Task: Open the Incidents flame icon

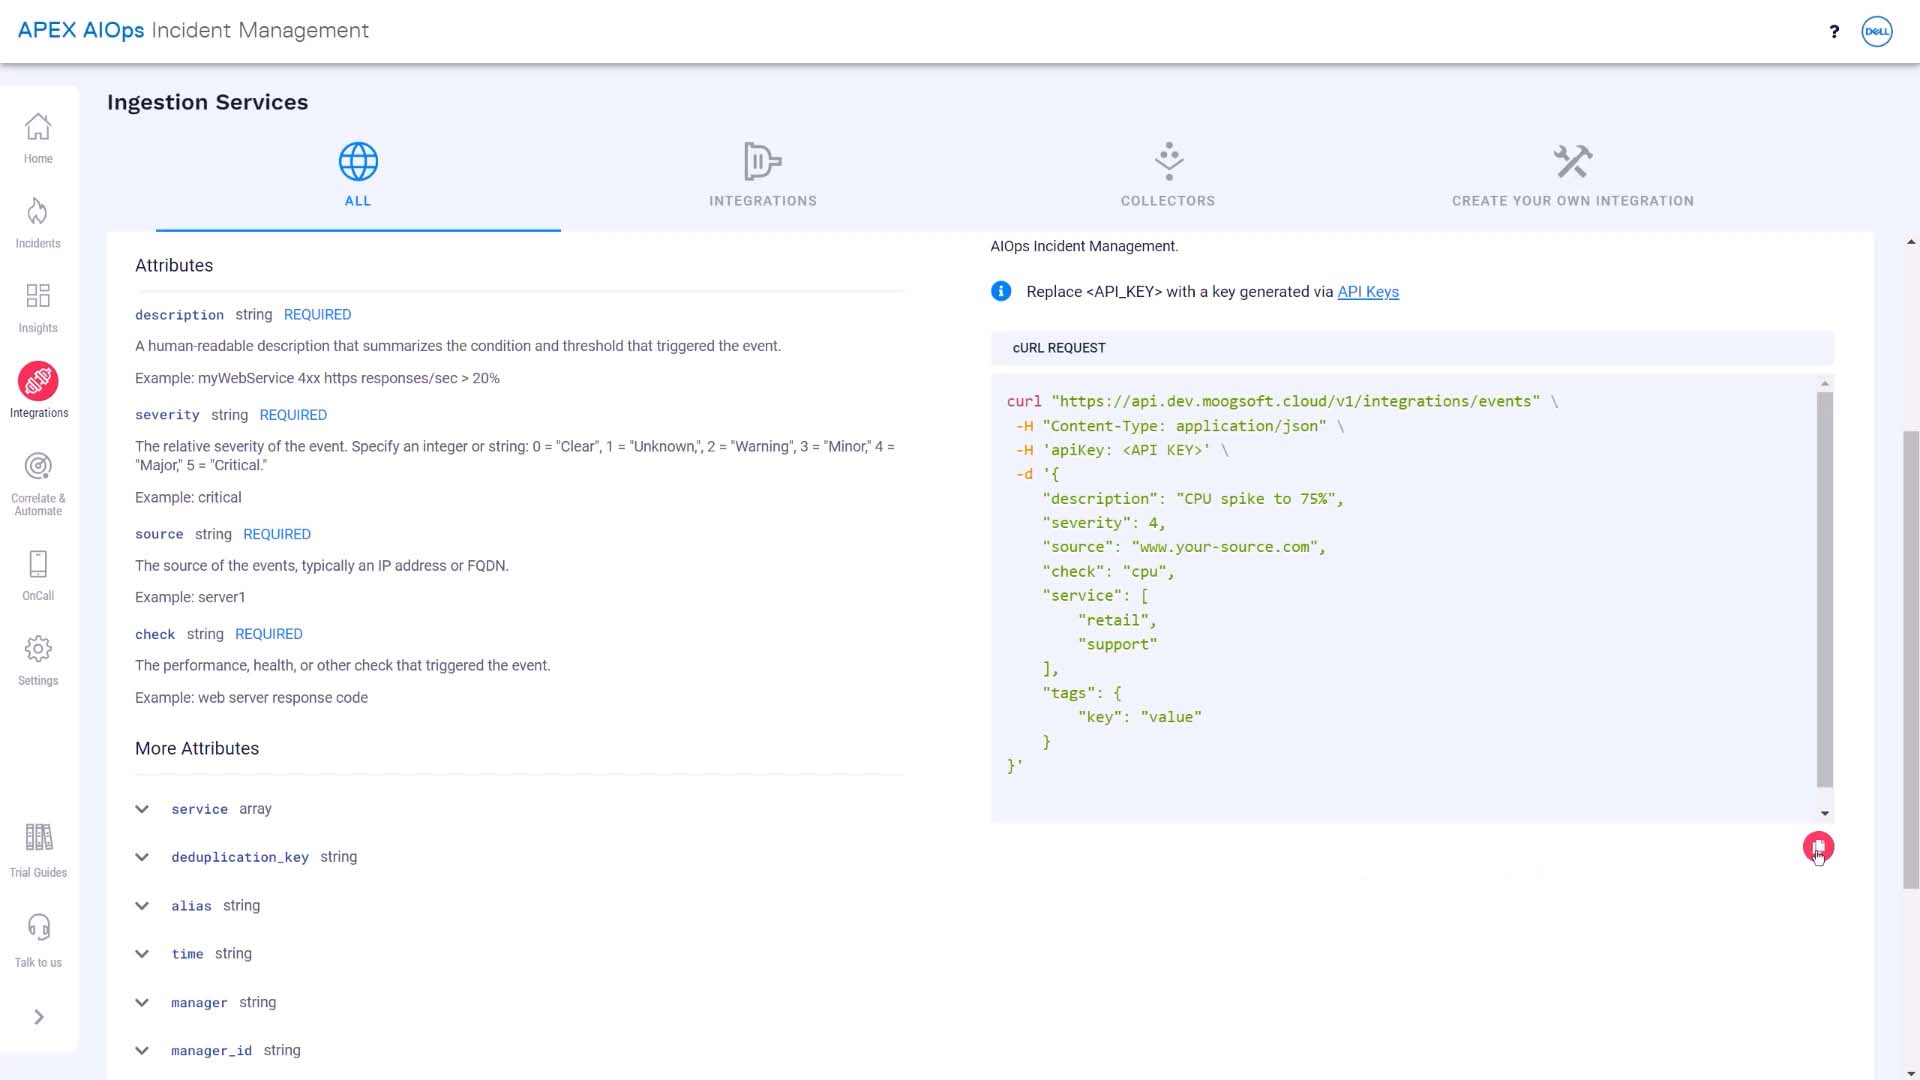Action: (38, 212)
